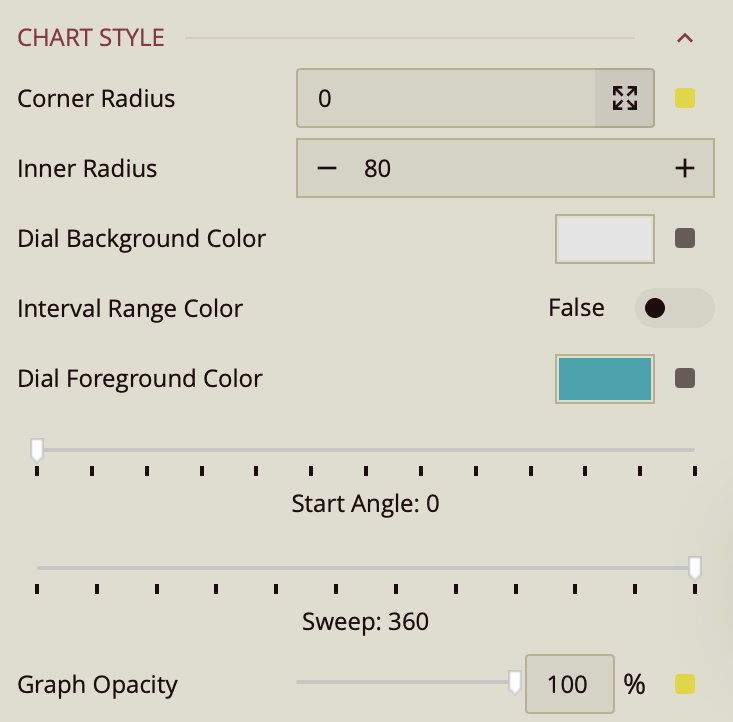Collapse the Chart Style section chevron
The width and height of the screenshot is (733, 722).
coord(685,39)
